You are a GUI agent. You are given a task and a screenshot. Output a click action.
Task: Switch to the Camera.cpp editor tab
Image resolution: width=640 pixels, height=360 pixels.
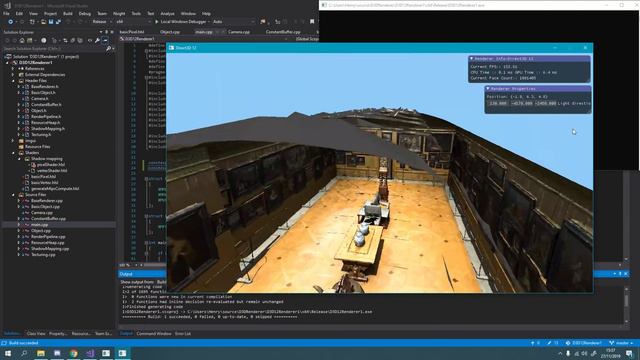[239, 32]
